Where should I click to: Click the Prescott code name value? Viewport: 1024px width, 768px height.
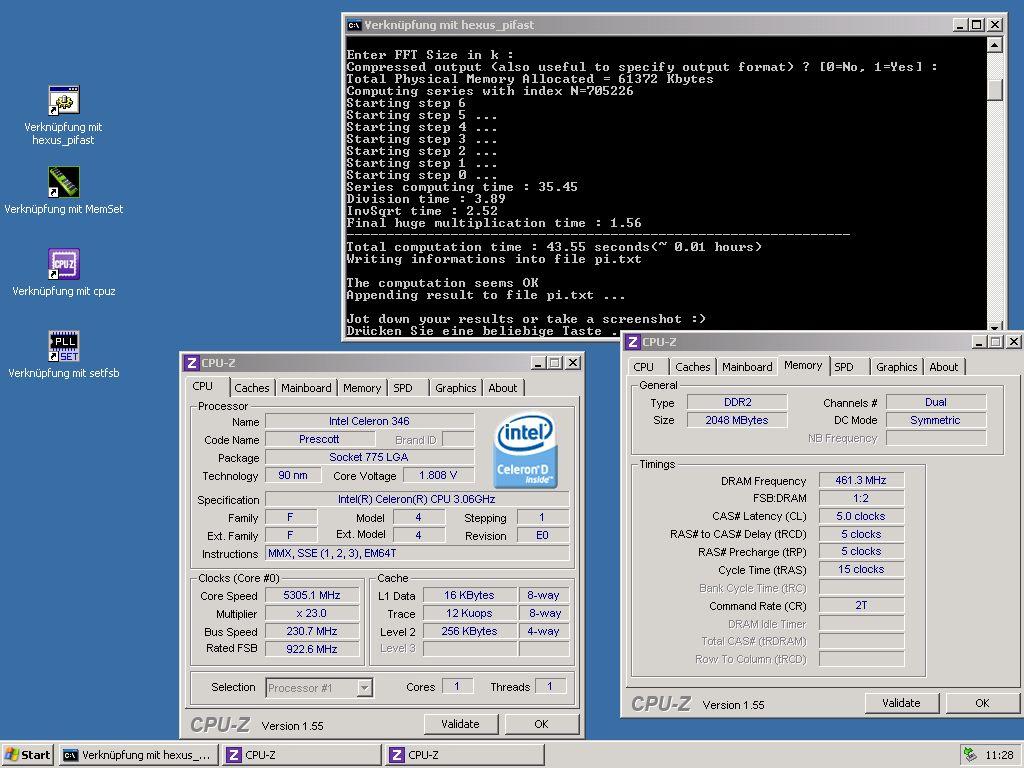[x=319, y=440]
